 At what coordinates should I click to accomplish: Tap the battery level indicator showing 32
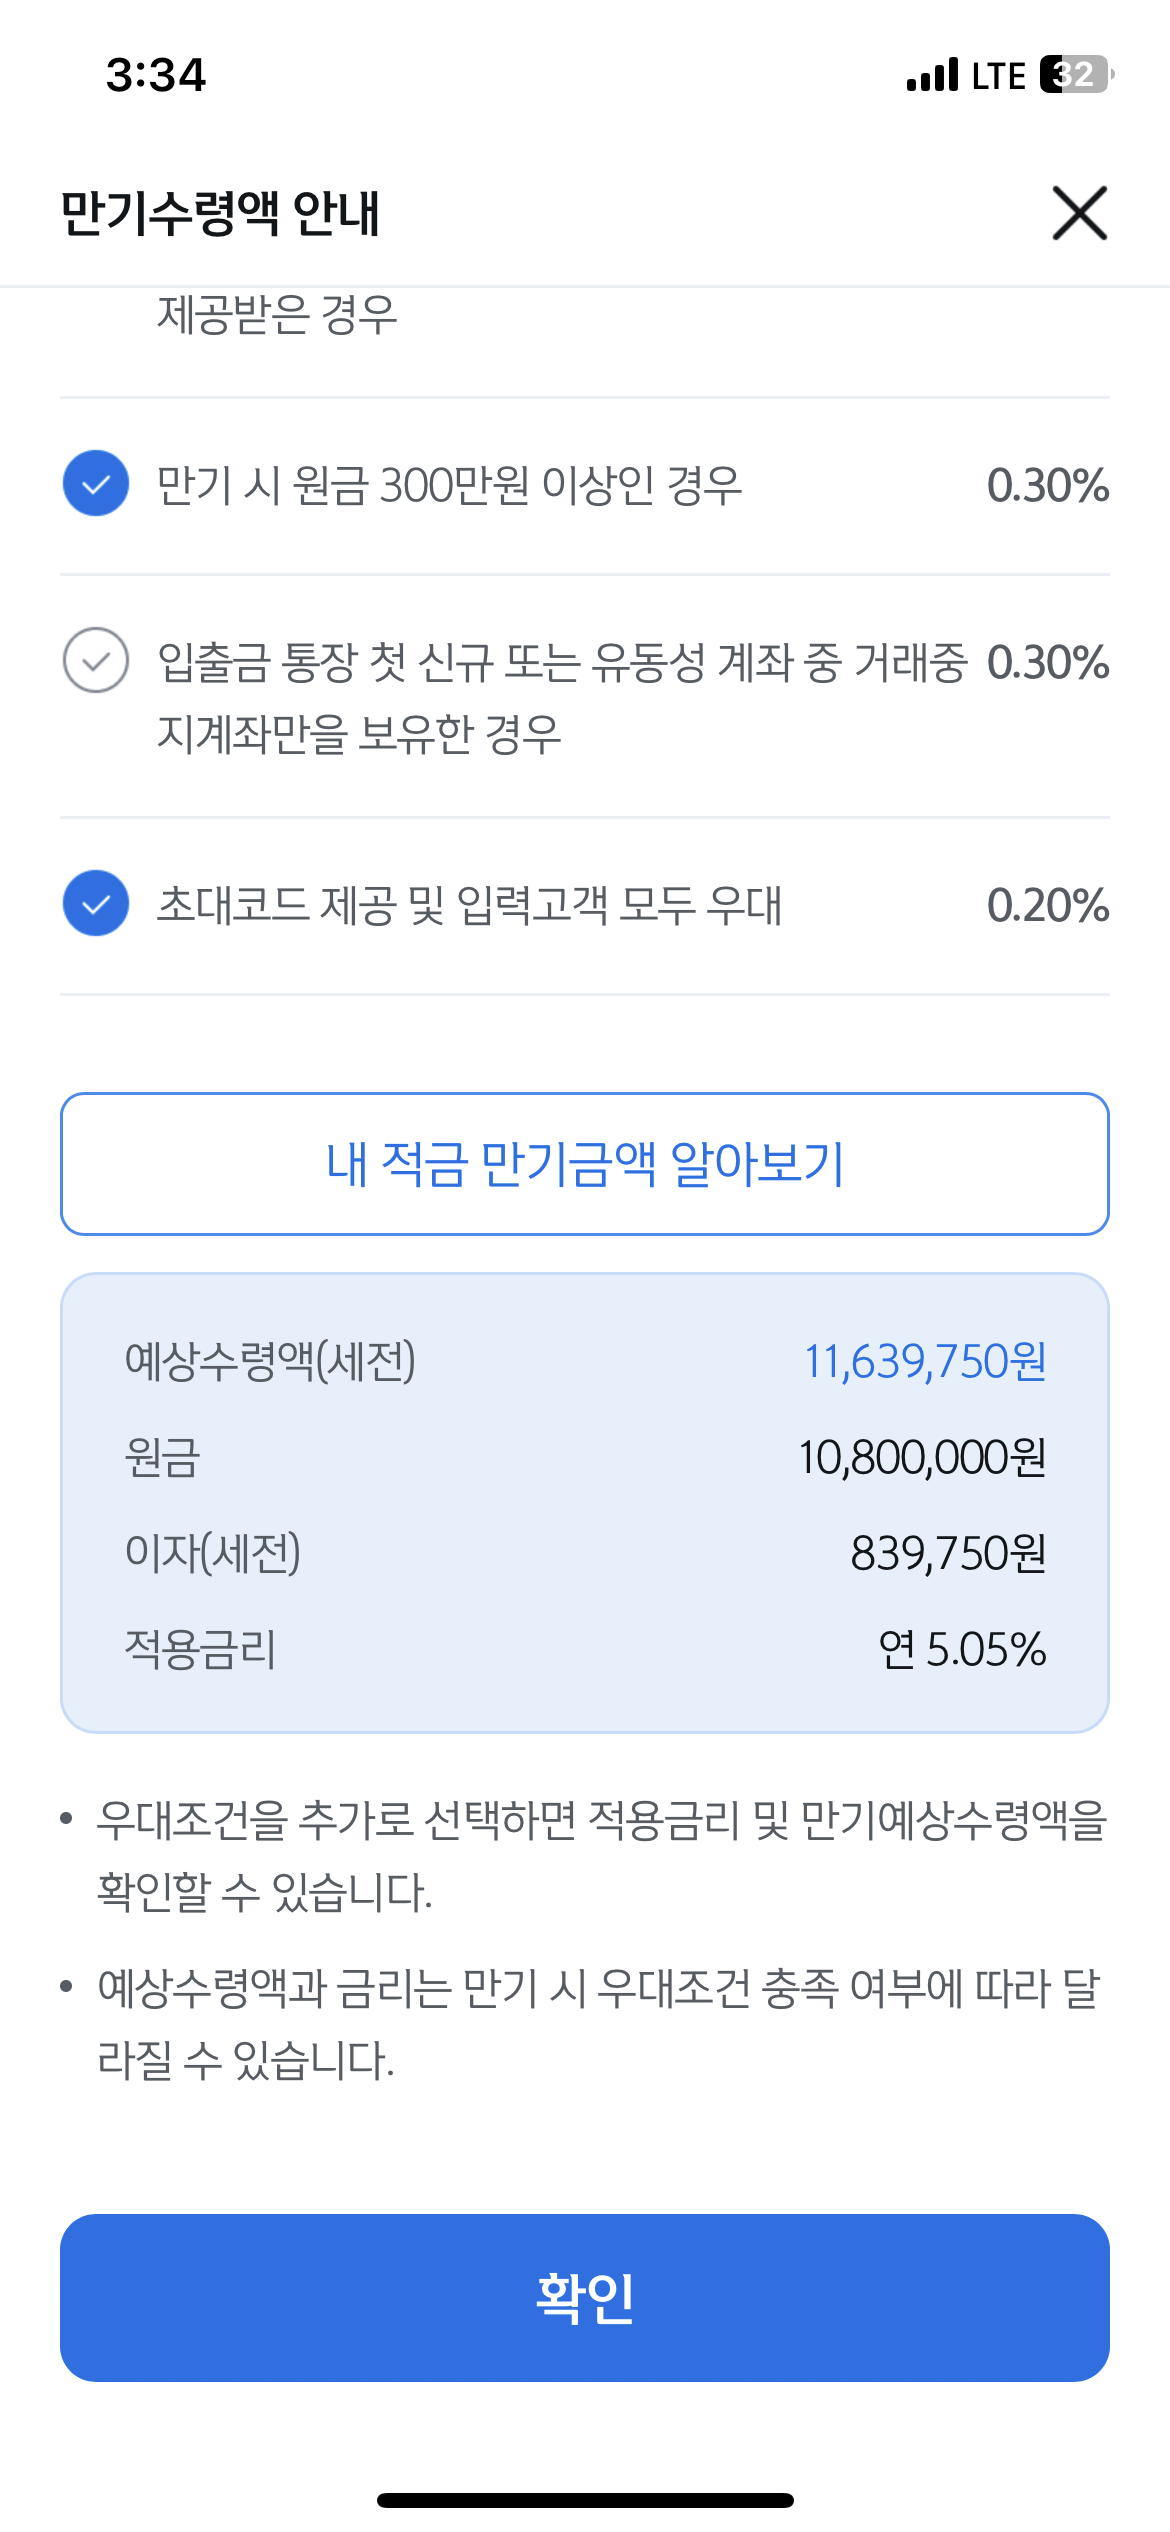(x=1074, y=73)
